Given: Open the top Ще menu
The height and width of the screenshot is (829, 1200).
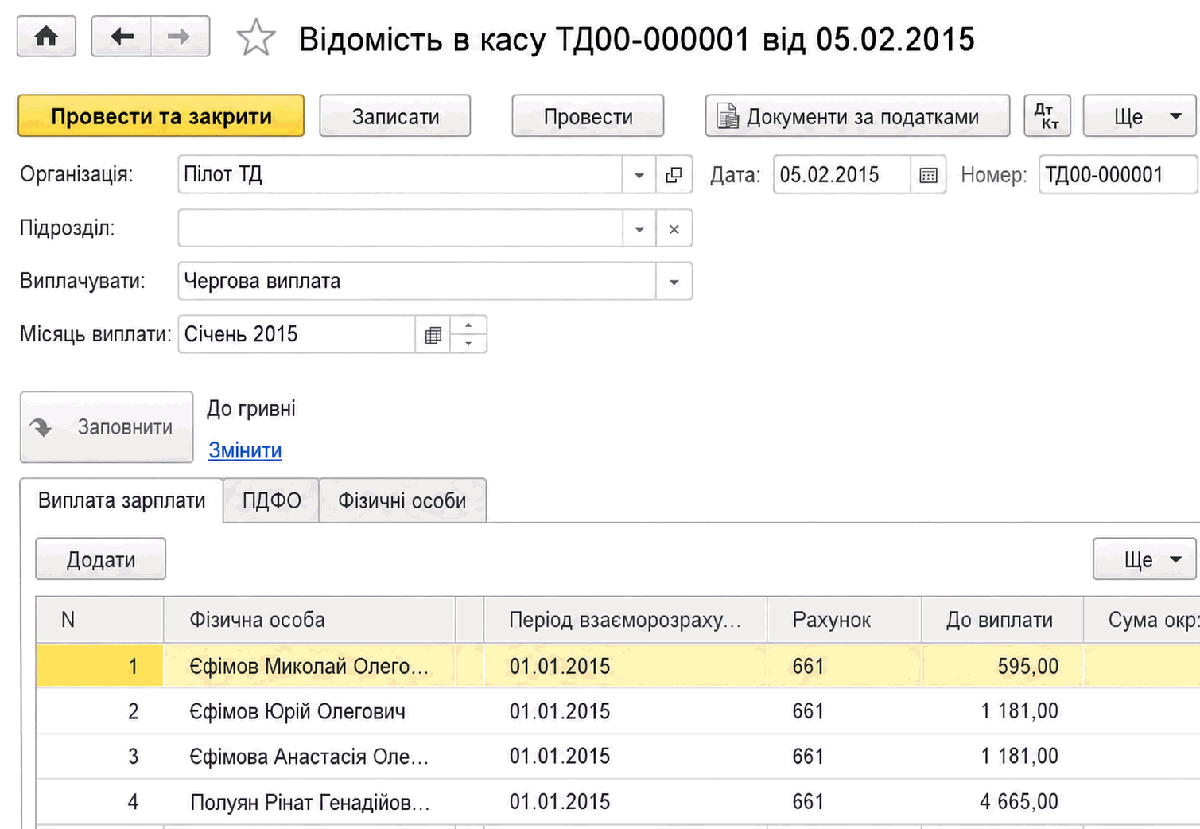Looking at the screenshot, I should click(x=1140, y=116).
